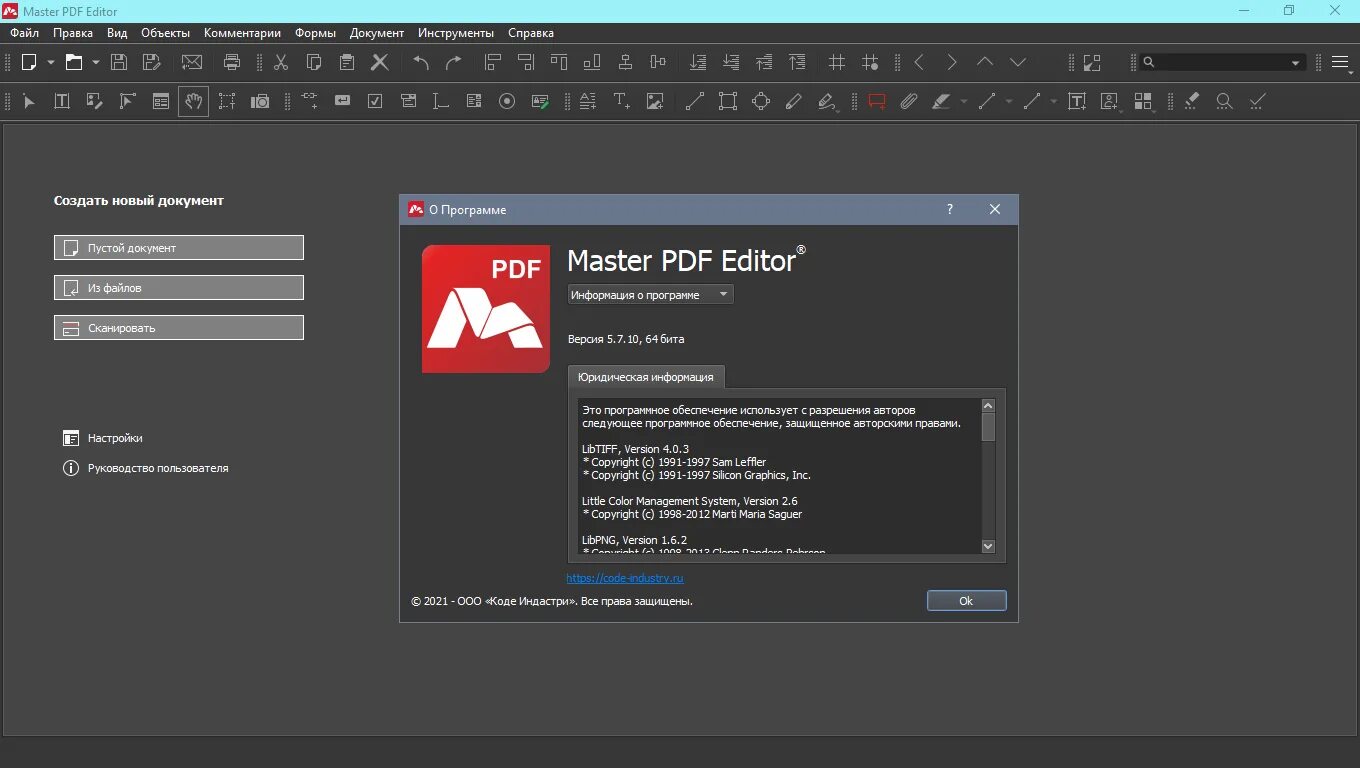Click the legal info scrollbar down arrow
Screen dimensions: 1360x768
pyautogui.click(x=988, y=546)
